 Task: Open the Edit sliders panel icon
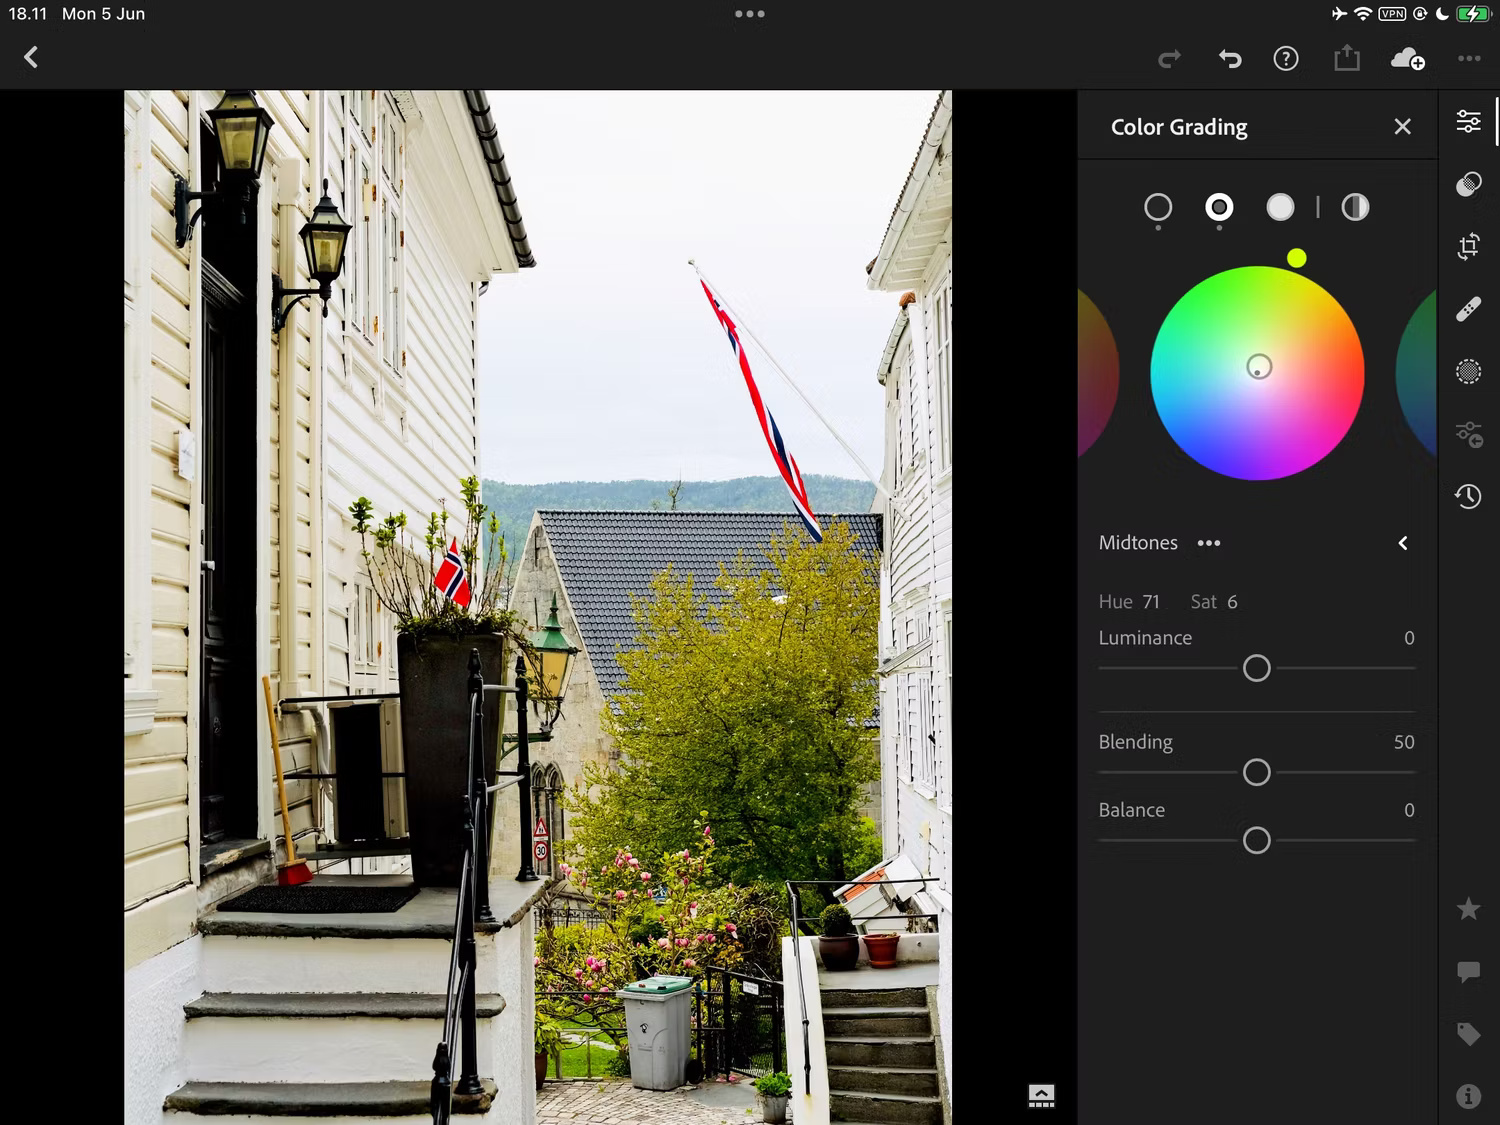pyautogui.click(x=1468, y=122)
